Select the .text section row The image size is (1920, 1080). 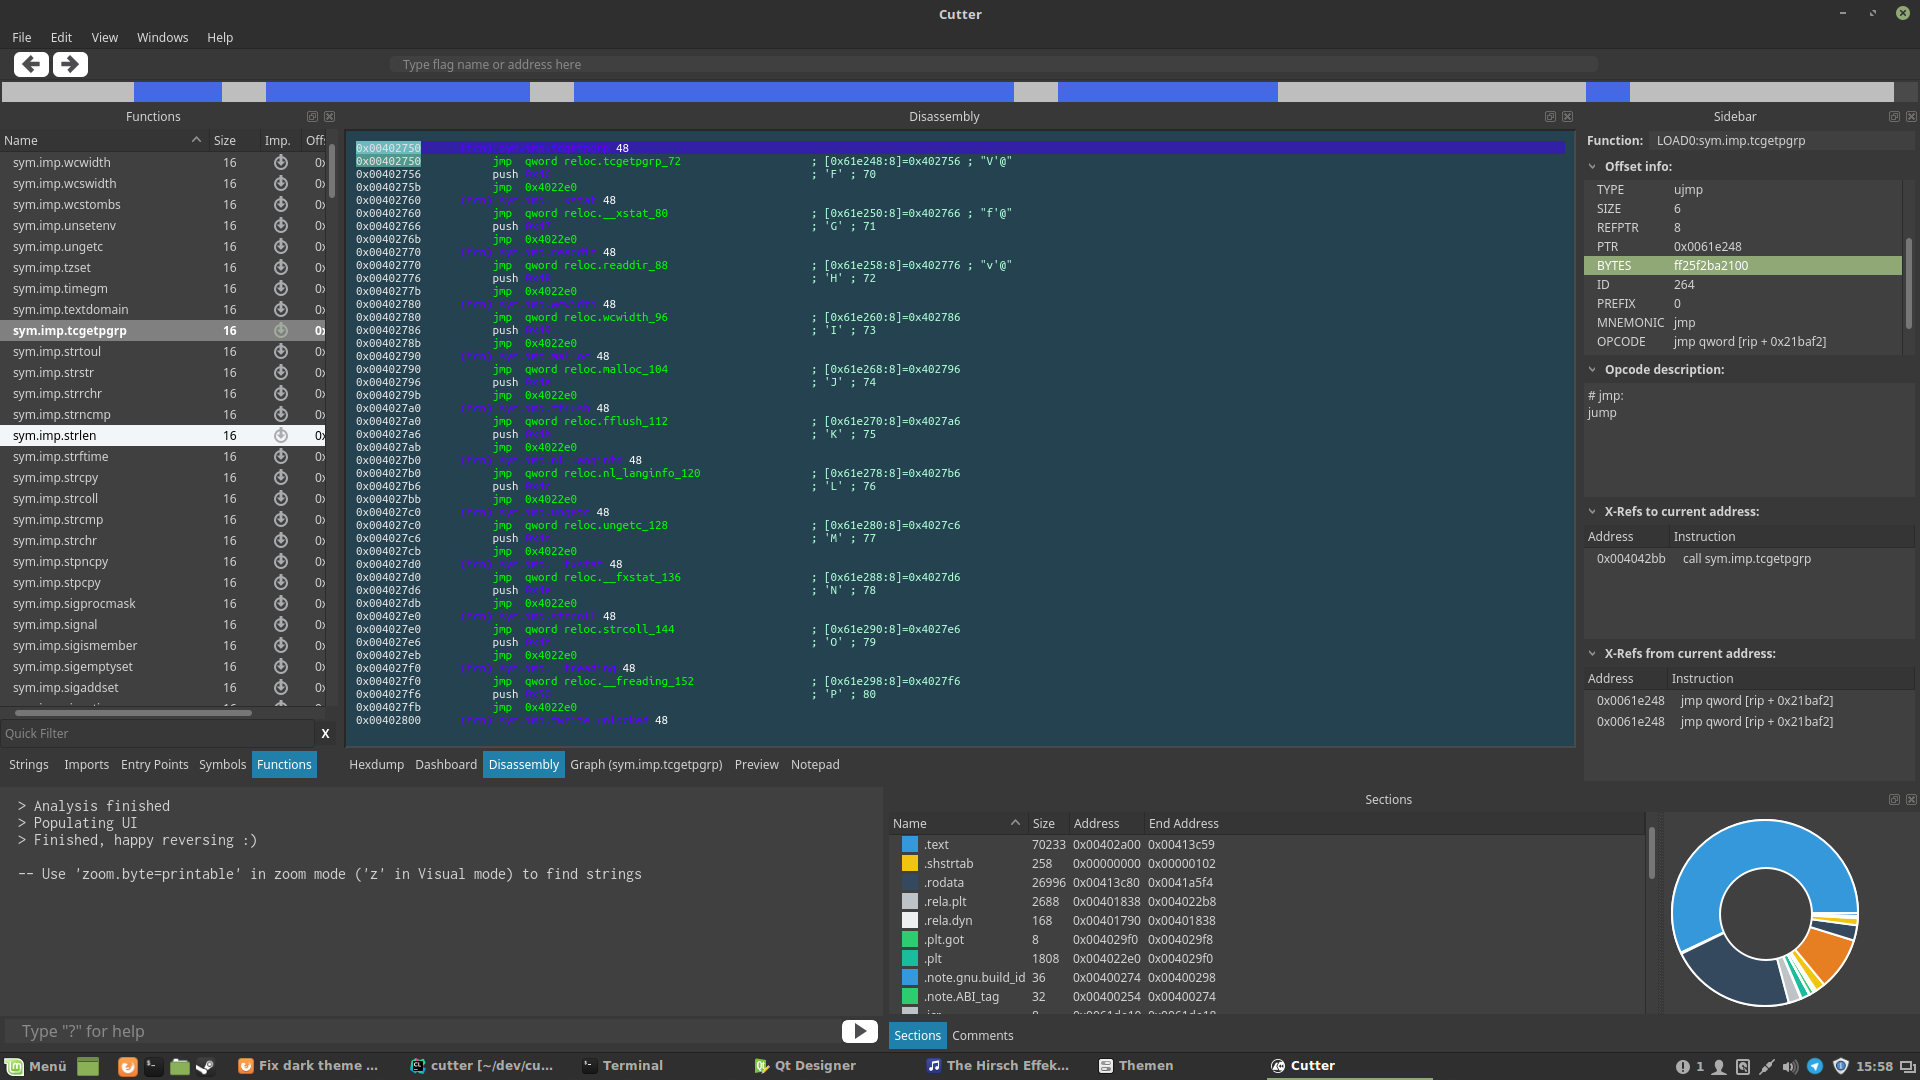(1266, 845)
